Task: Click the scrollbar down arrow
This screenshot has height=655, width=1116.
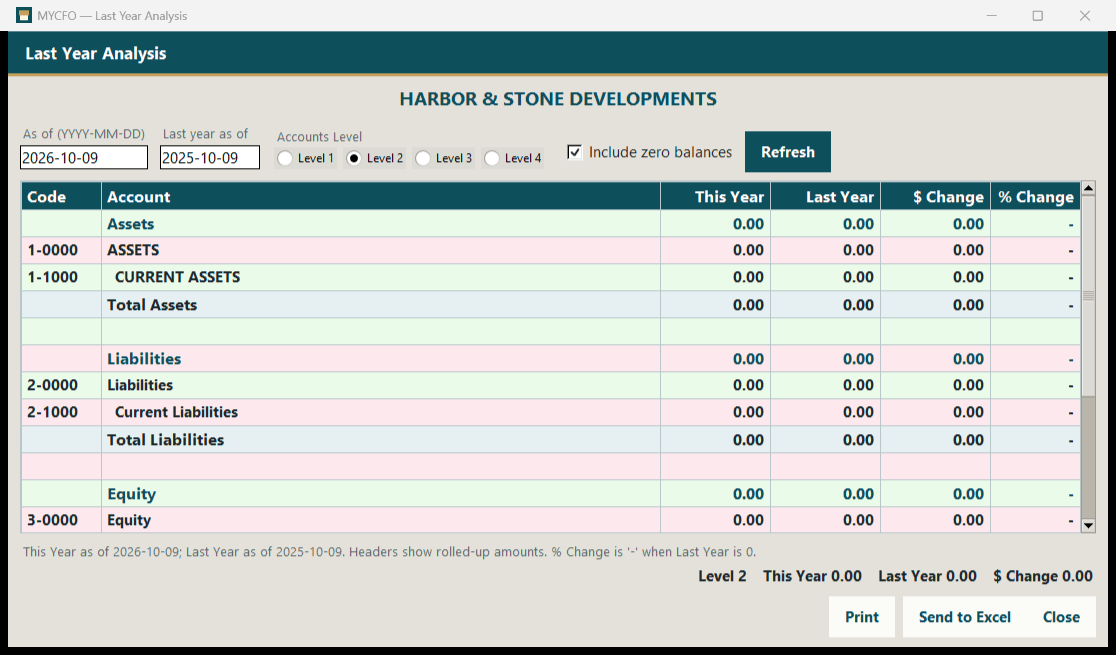Action: pos(1088,526)
